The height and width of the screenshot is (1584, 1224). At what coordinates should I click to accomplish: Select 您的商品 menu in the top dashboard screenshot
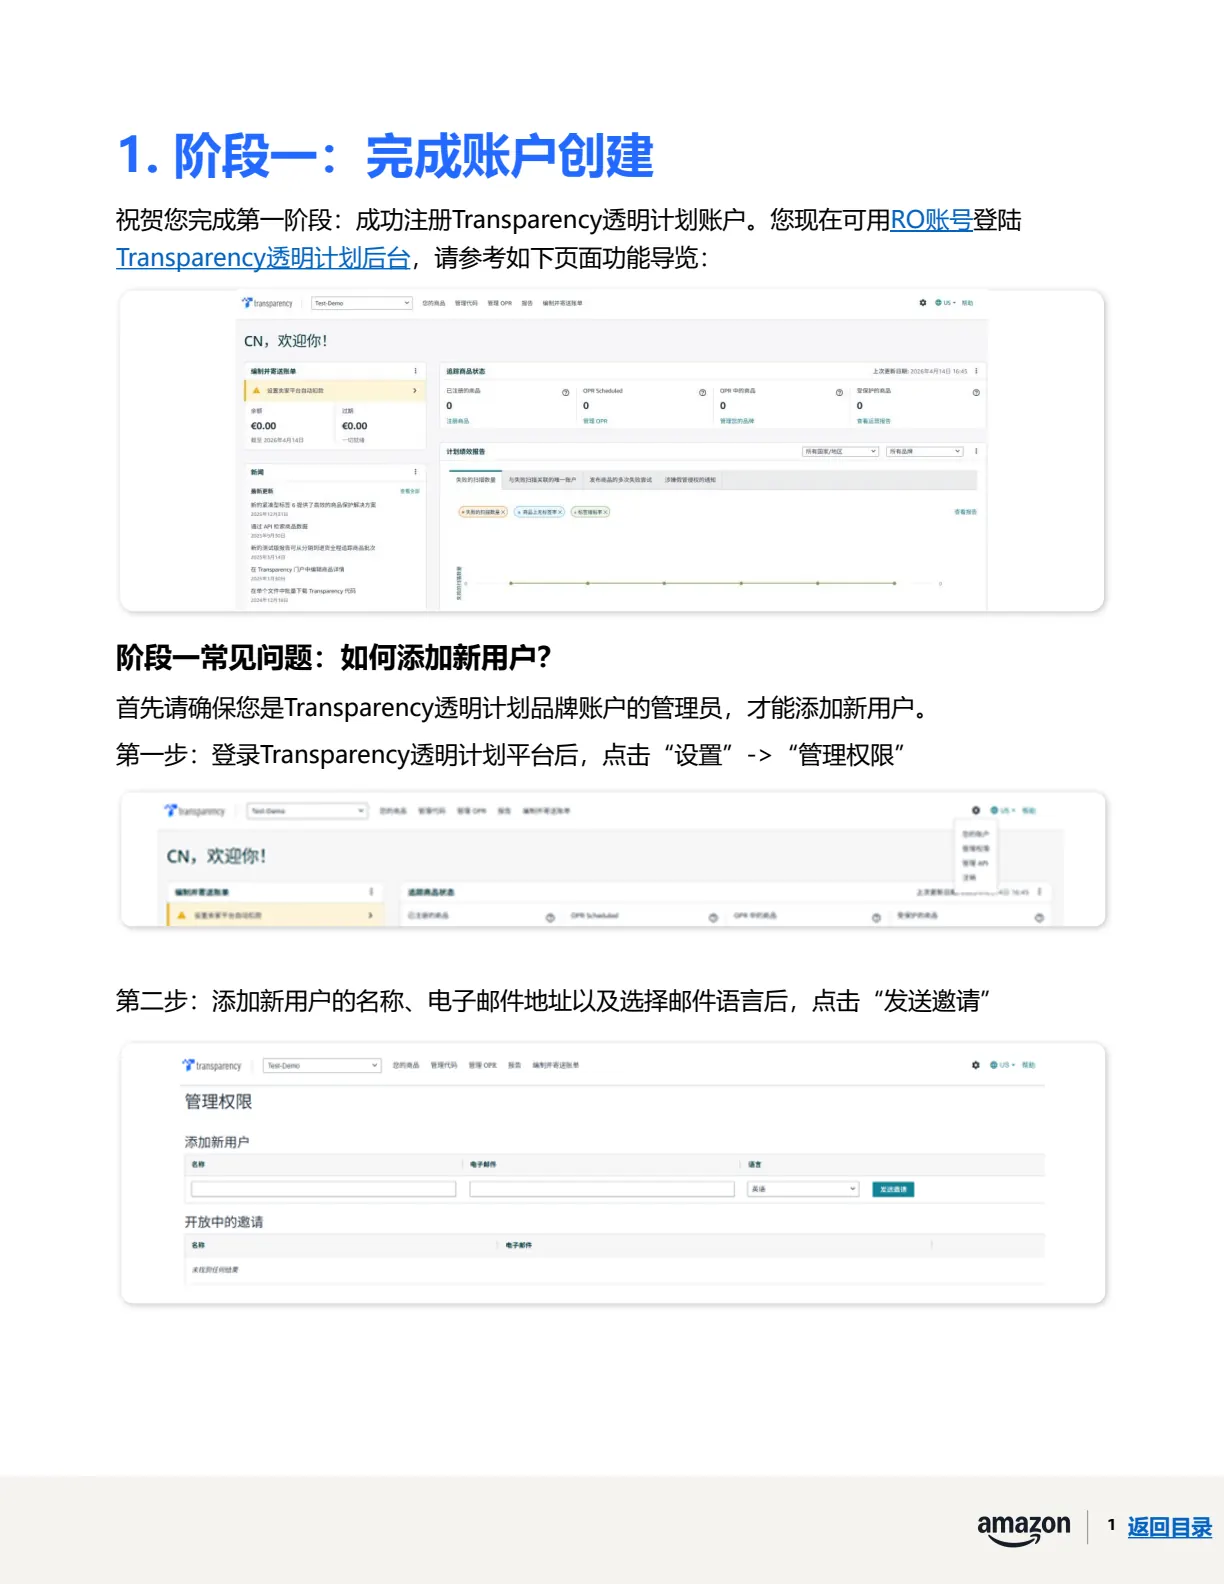[x=433, y=303]
